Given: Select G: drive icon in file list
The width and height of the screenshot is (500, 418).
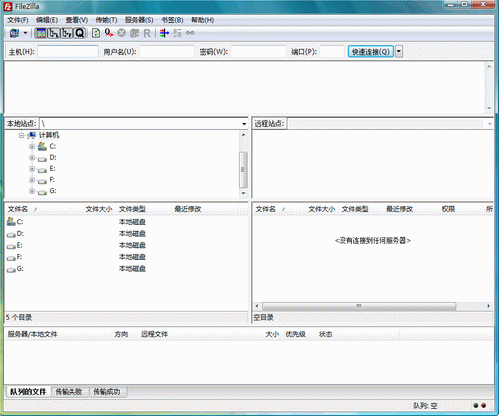Looking at the screenshot, I should [11, 270].
